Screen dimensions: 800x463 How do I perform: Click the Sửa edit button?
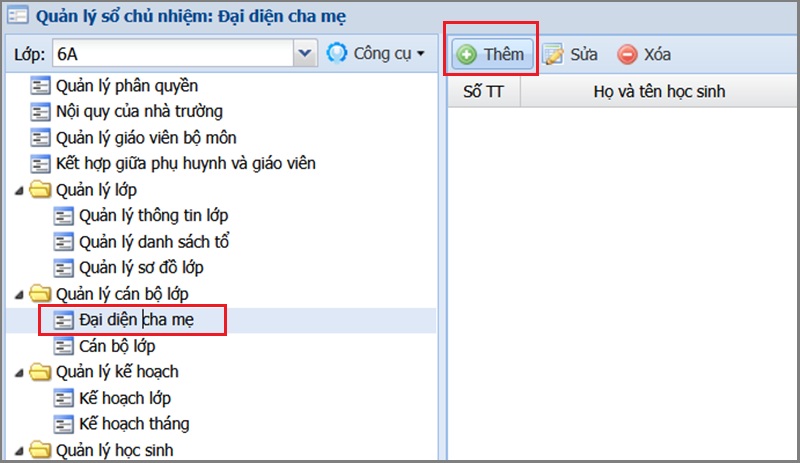pyautogui.click(x=570, y=54)
